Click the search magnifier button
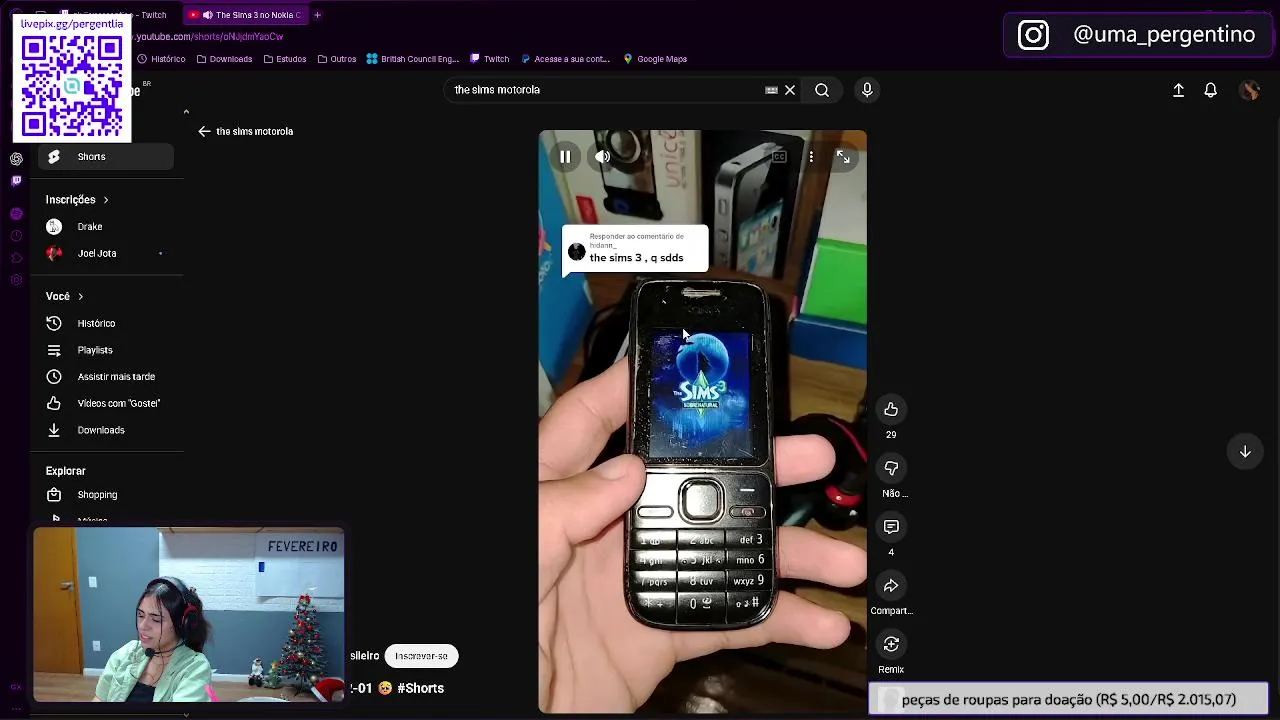Image resolution: width=1280 pixels, height=720 pixels. [x=822, y=90]
